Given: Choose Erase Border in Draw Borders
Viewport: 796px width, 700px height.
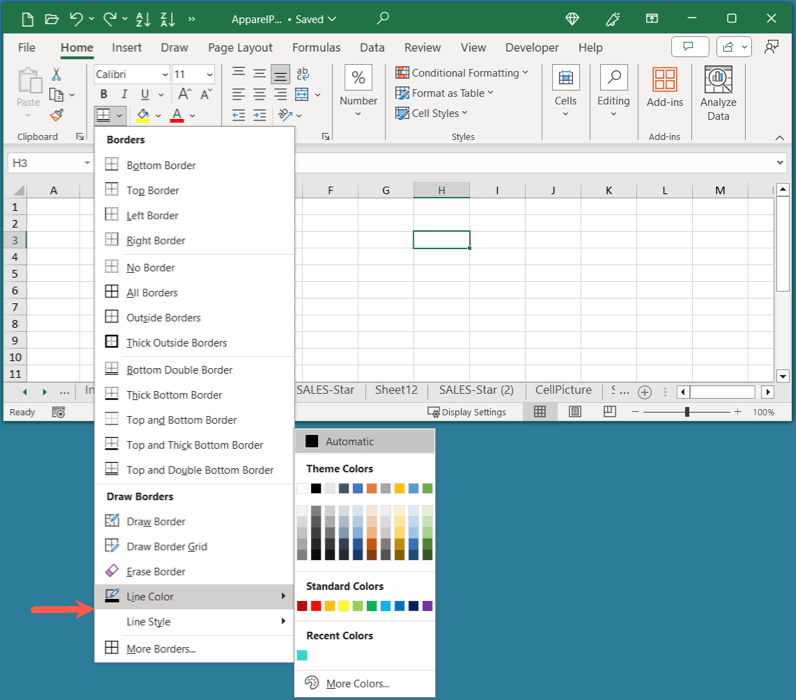Looking at the screenshot, I should [x=194, y=572].
